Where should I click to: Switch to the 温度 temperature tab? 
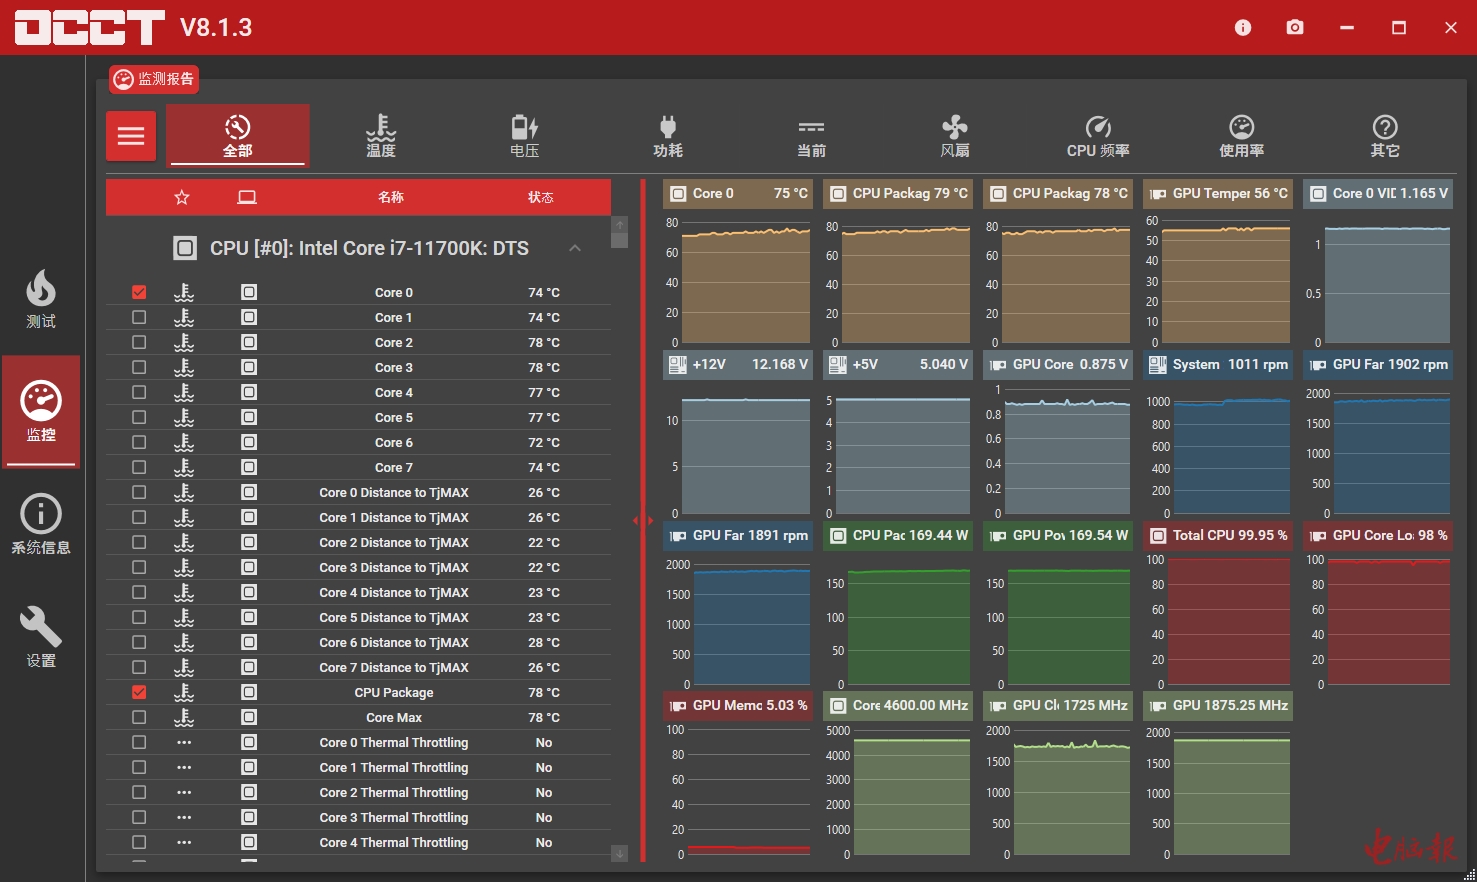pos(381,136)
